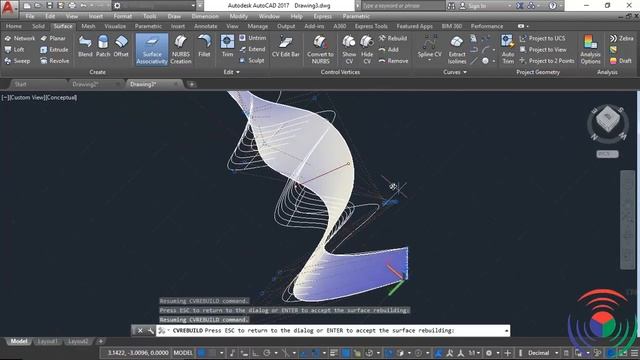Screen dimensions: 640x360
Task: Click the Blend surface tool
Action: click(85, 46)
